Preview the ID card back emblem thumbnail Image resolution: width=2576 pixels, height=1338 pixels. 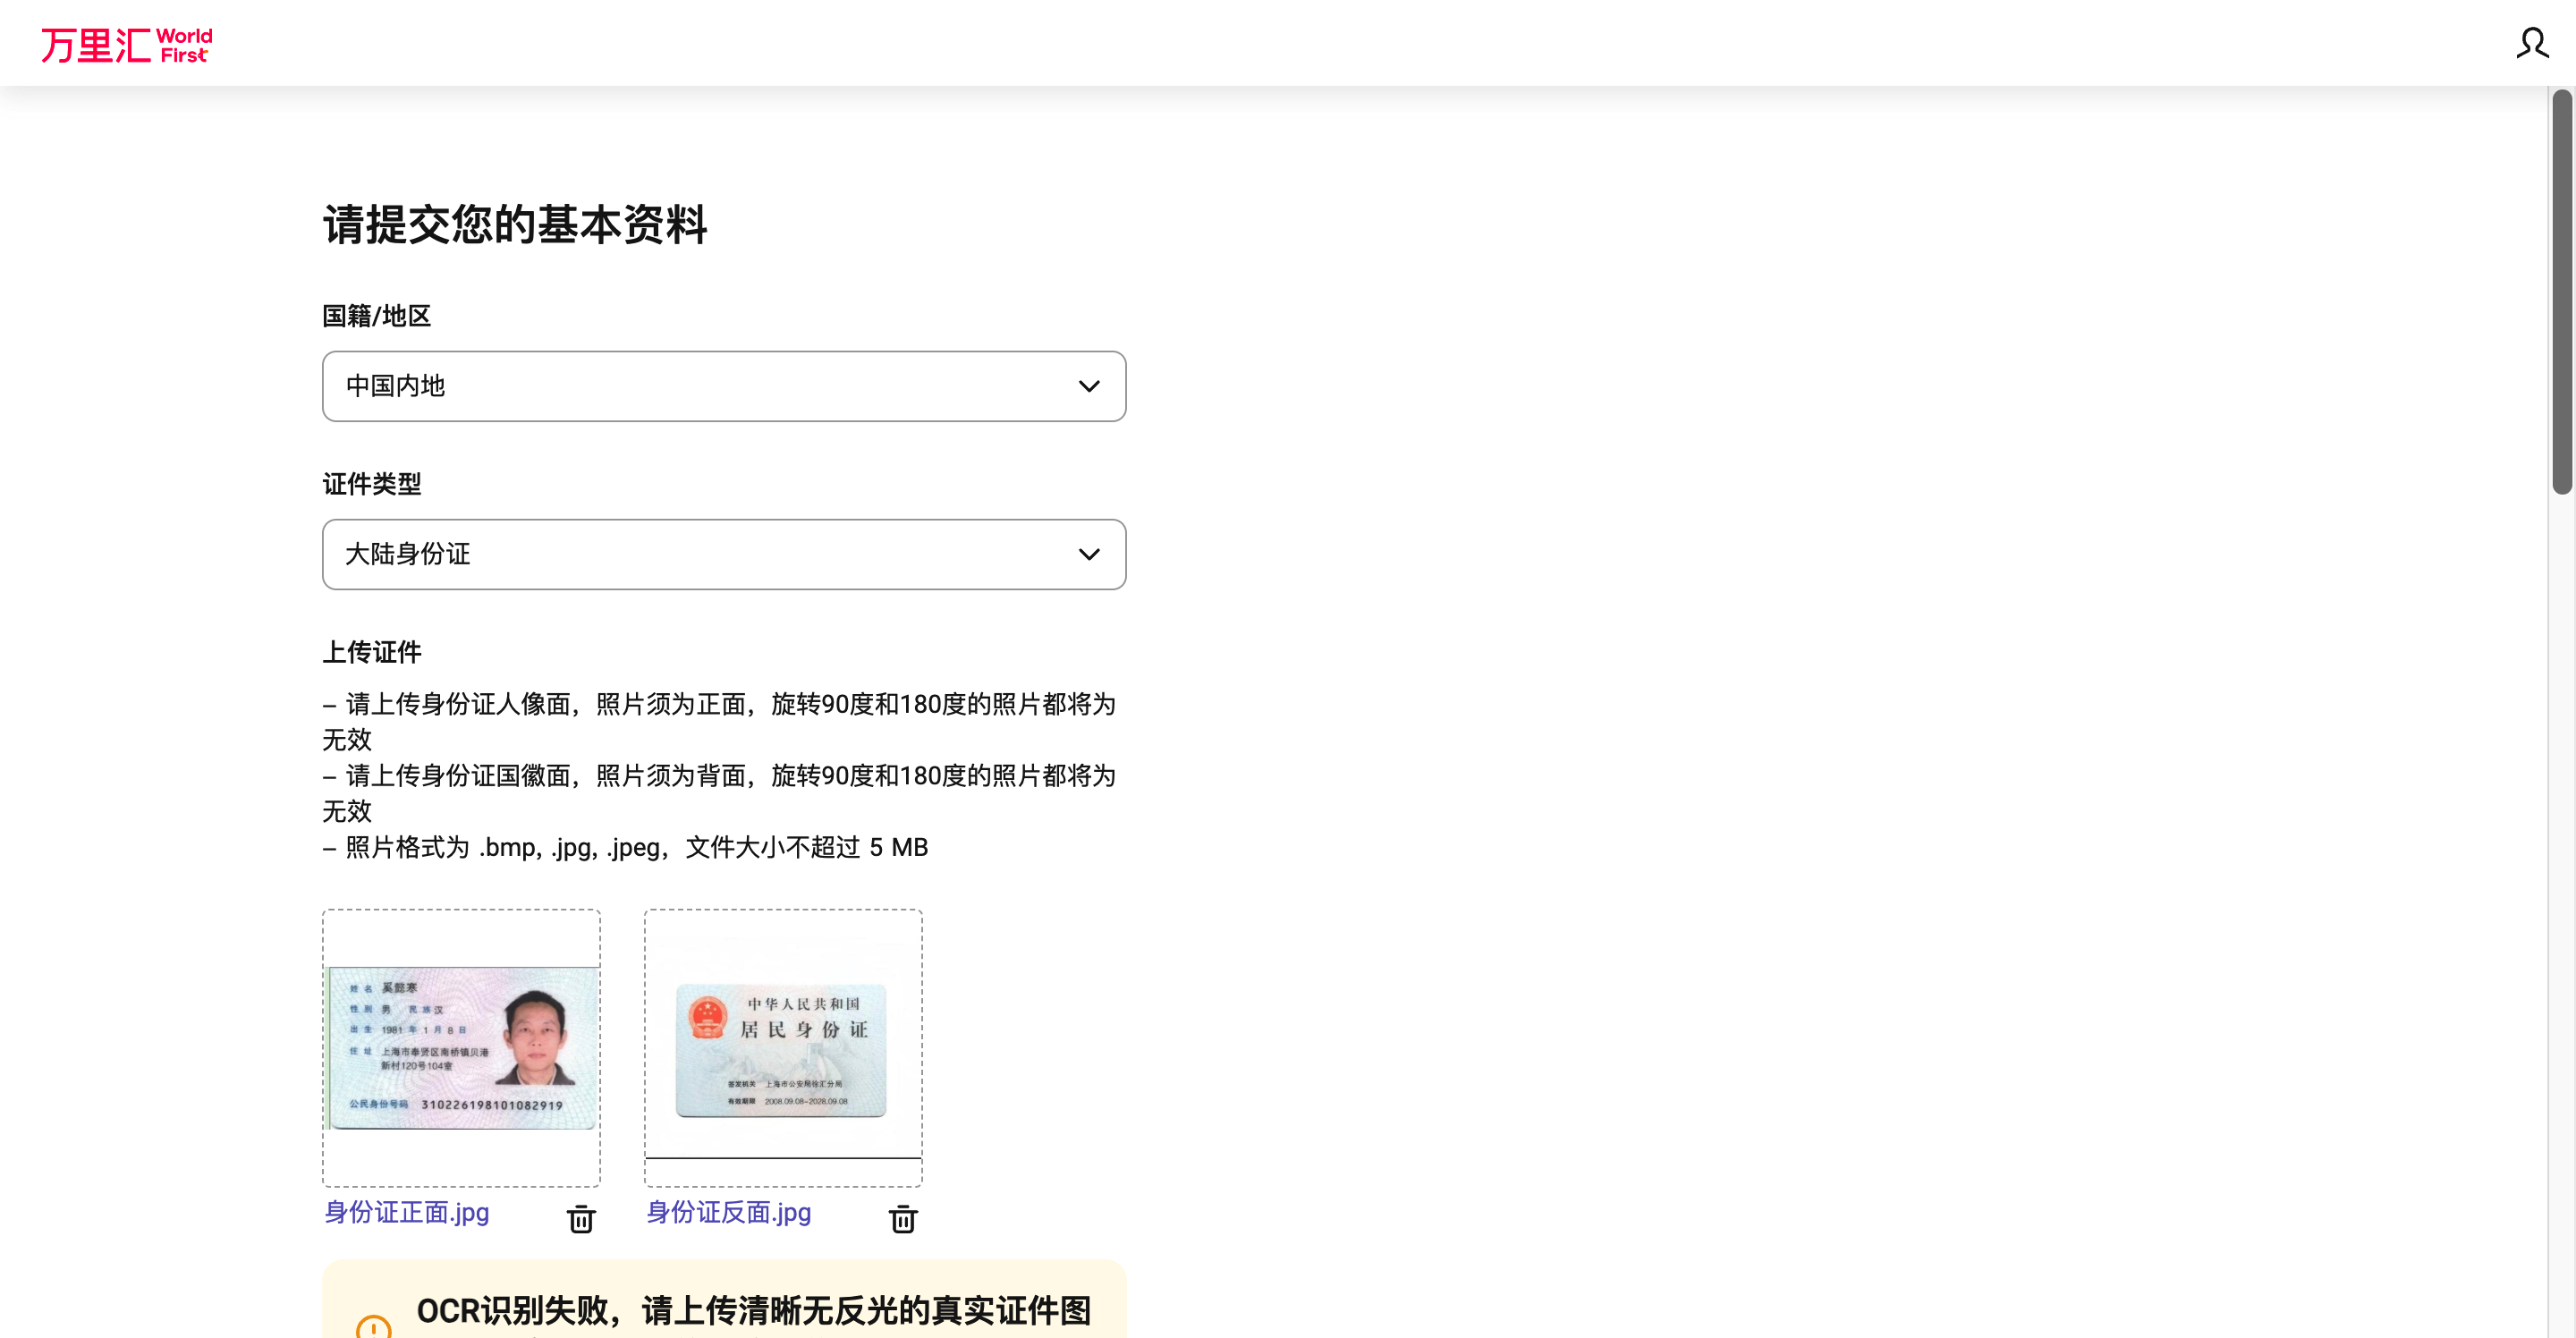click(x=783, y=1047)
